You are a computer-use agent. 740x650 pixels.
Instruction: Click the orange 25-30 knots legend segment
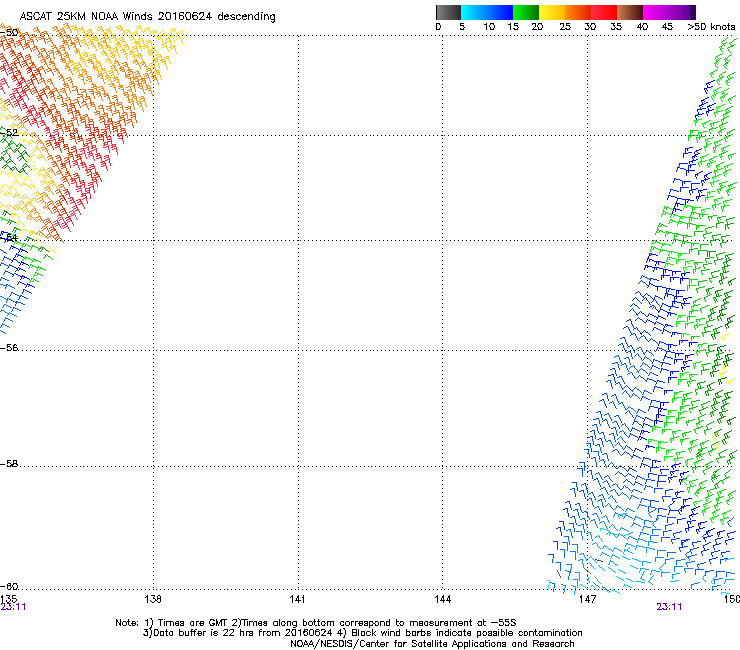coord(578,12)
